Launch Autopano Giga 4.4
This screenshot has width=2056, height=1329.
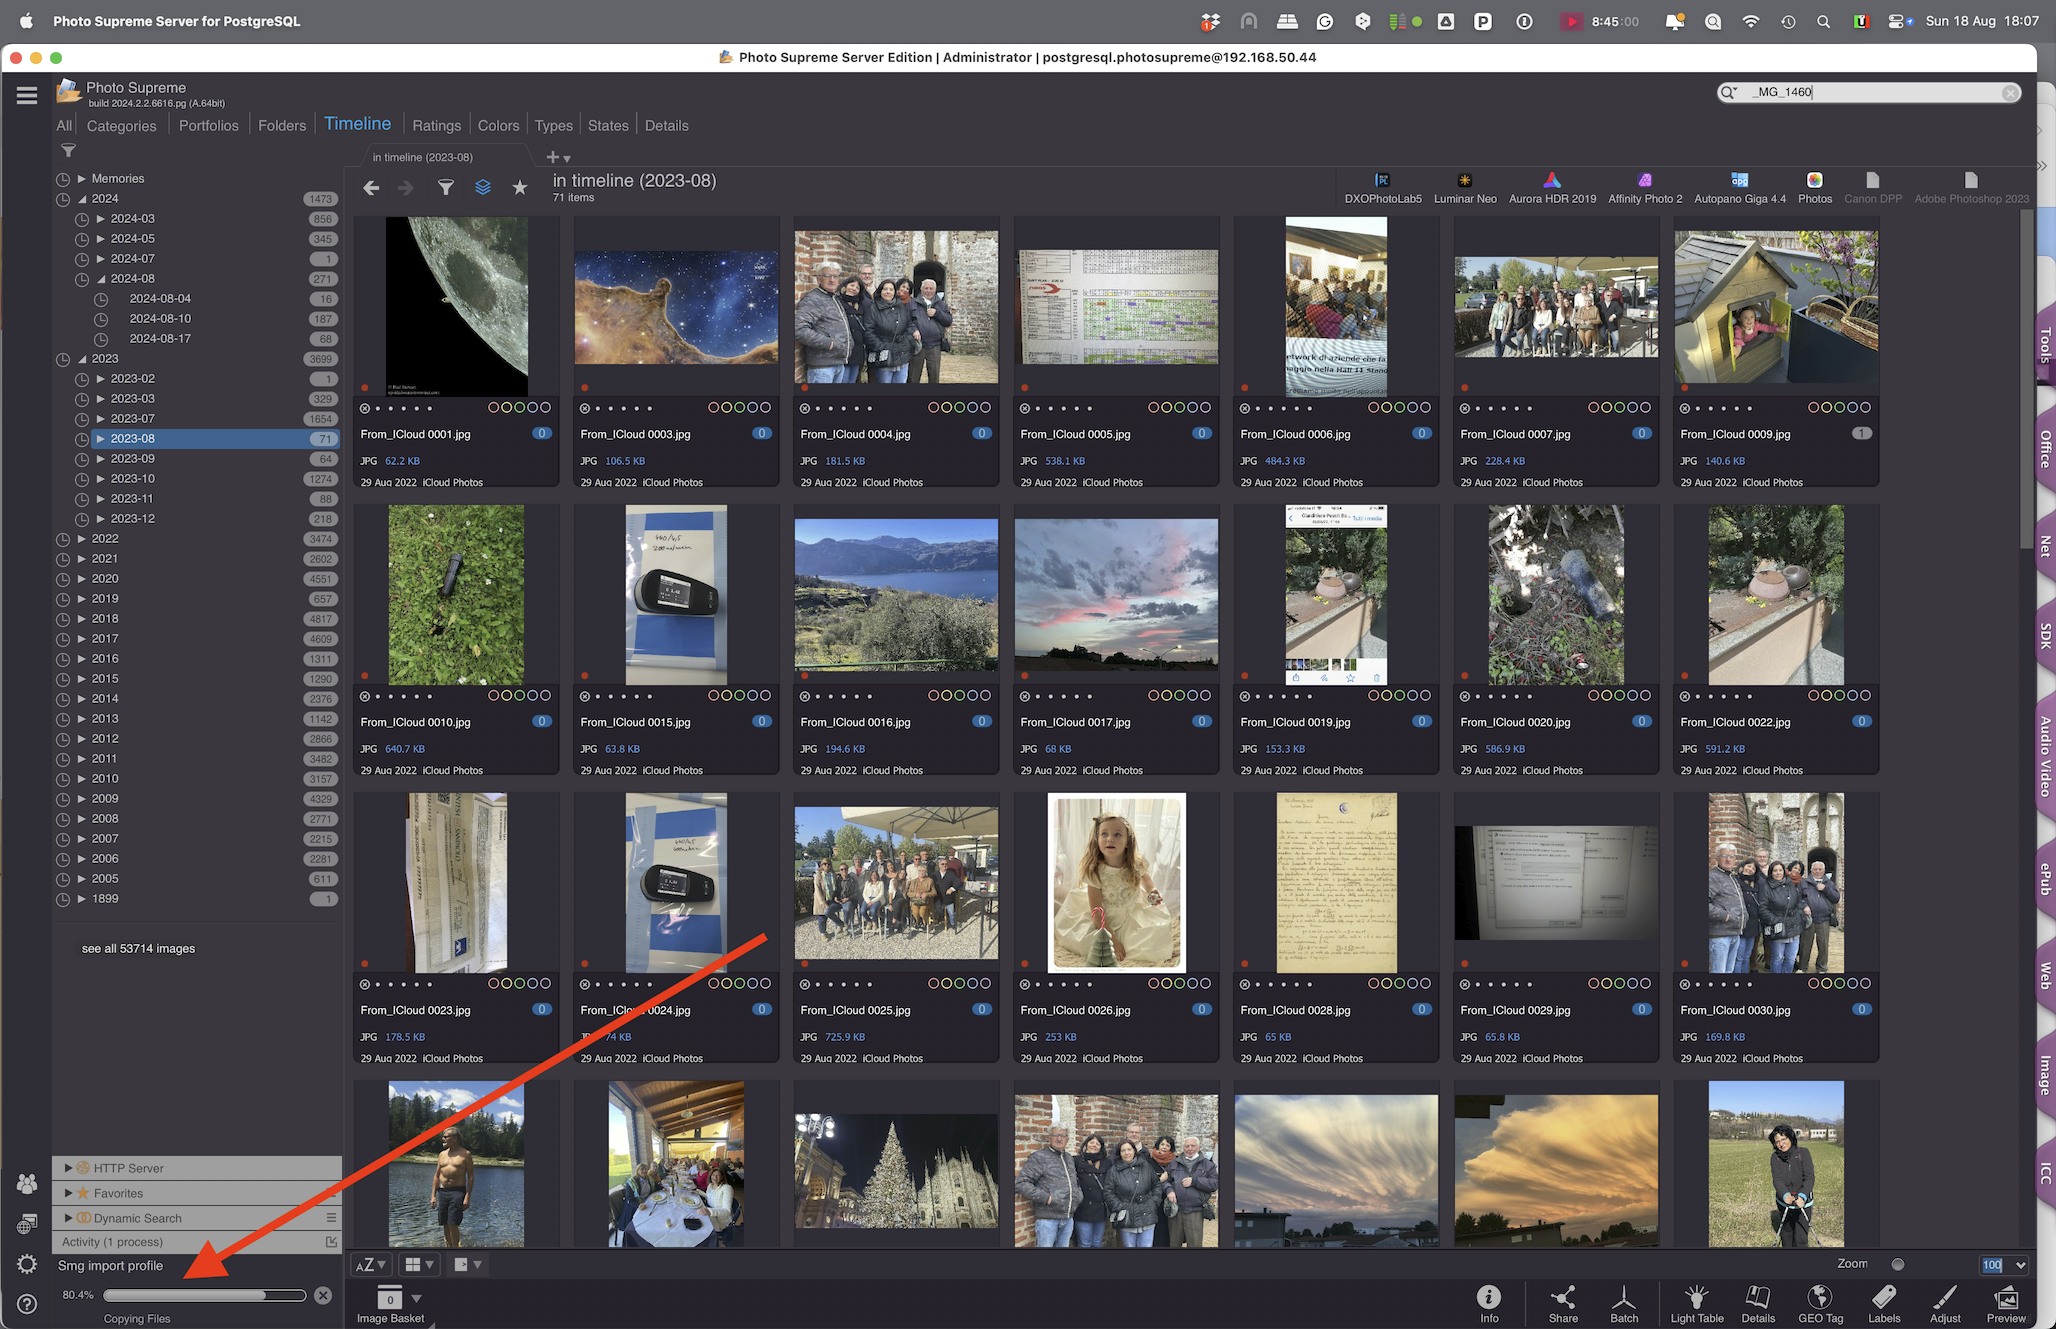pos(1740,187)
